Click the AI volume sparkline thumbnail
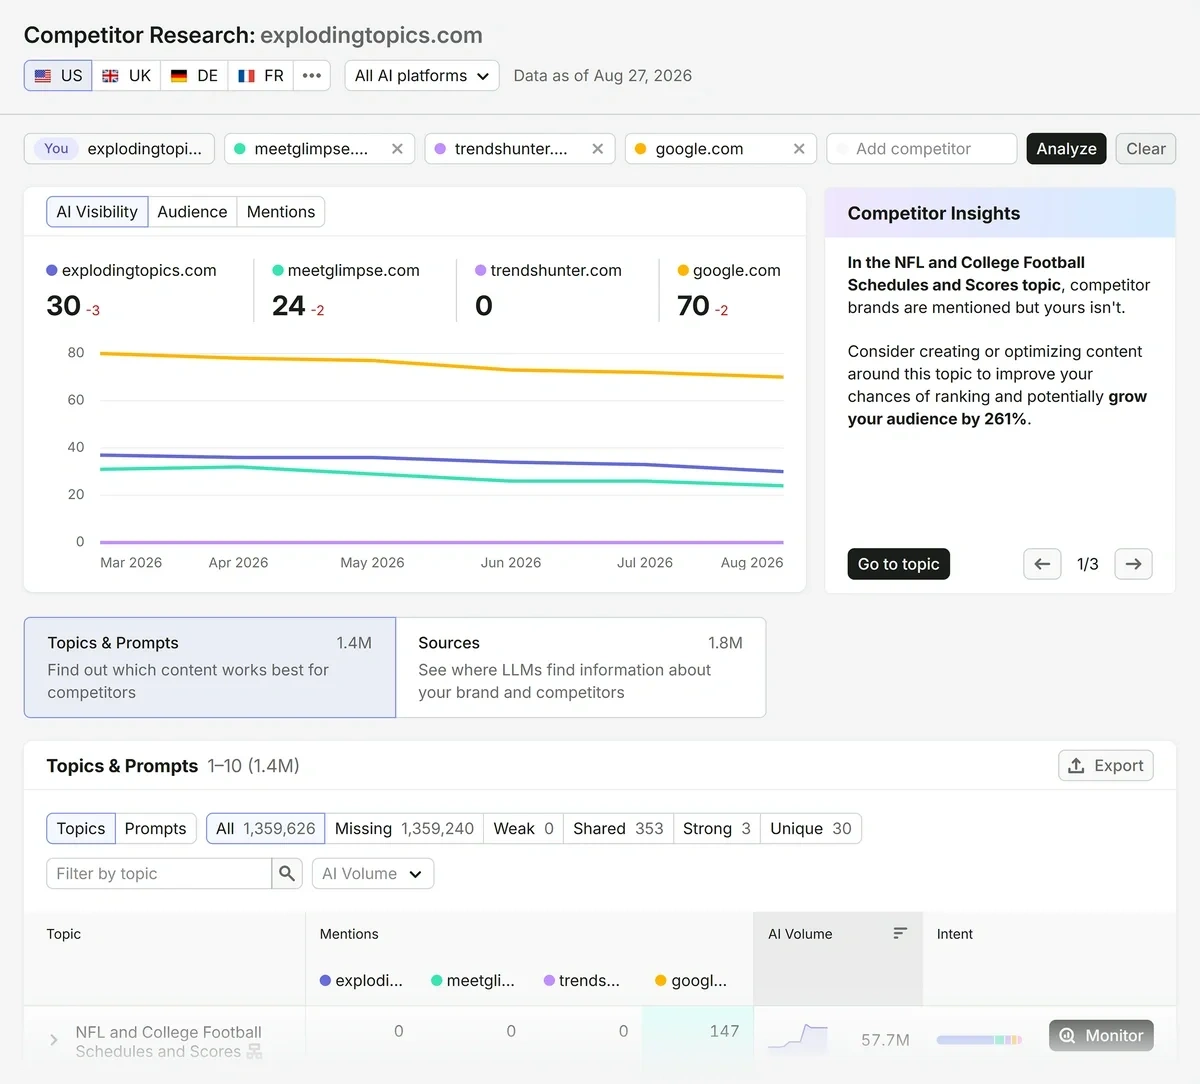This screenshot has height=1084, width=1200. coord(798,1038)
